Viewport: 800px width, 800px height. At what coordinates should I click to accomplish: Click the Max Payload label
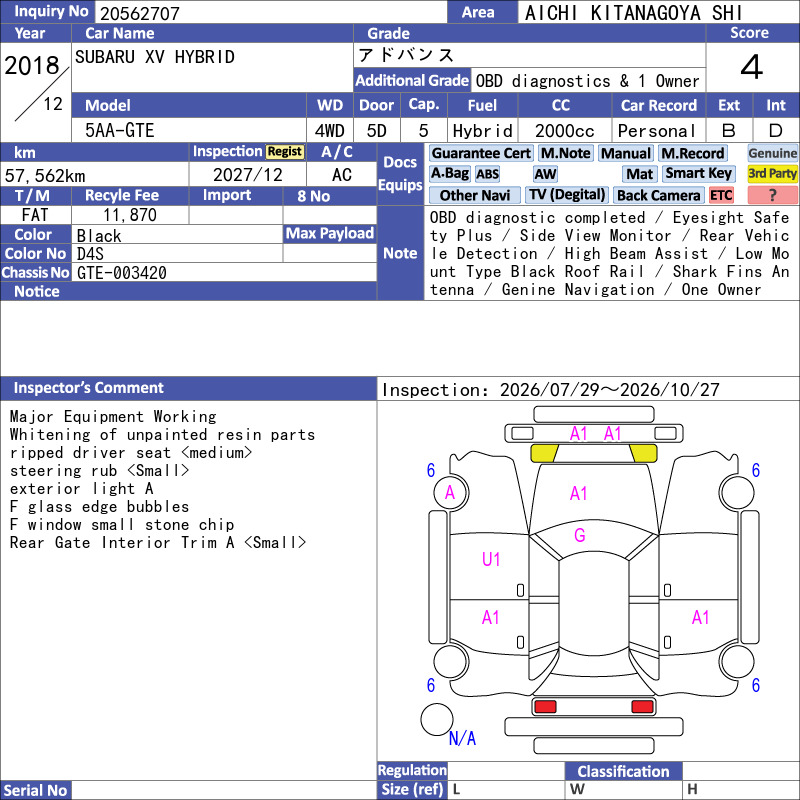330,233
